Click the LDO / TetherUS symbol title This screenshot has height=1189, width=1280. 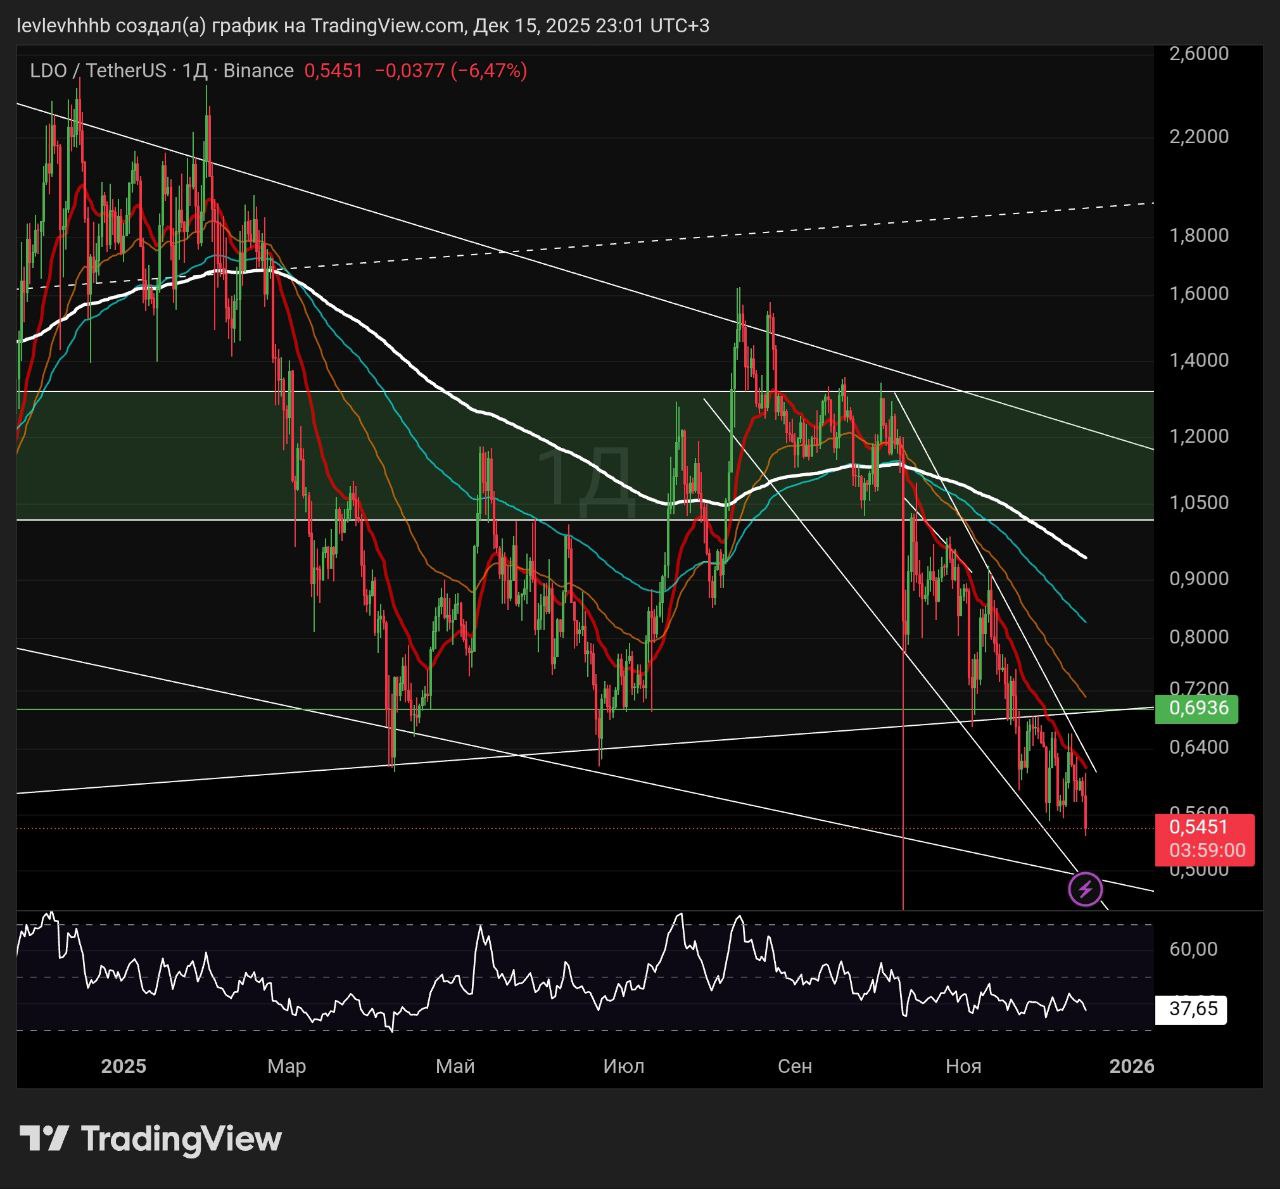[97, 71]
